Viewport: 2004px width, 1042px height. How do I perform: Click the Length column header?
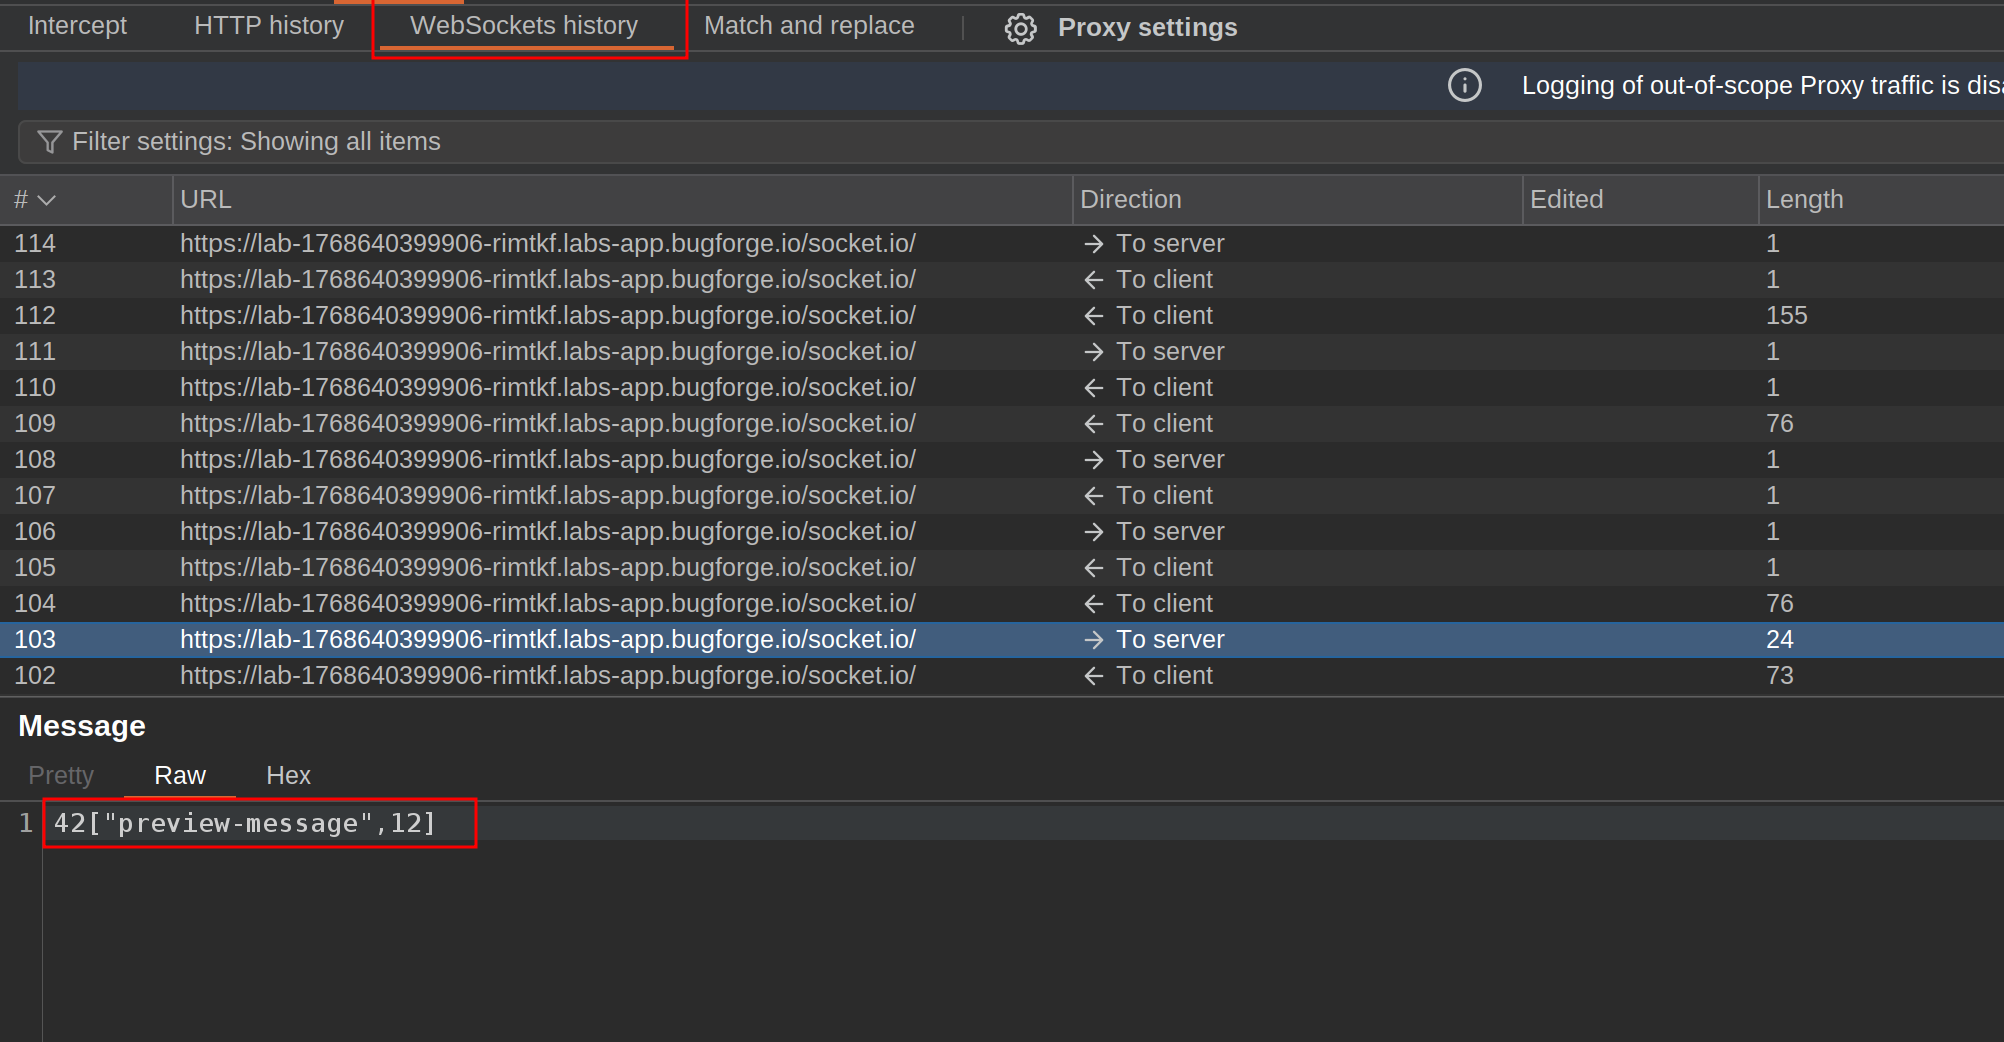click(x=1805, y=199)
